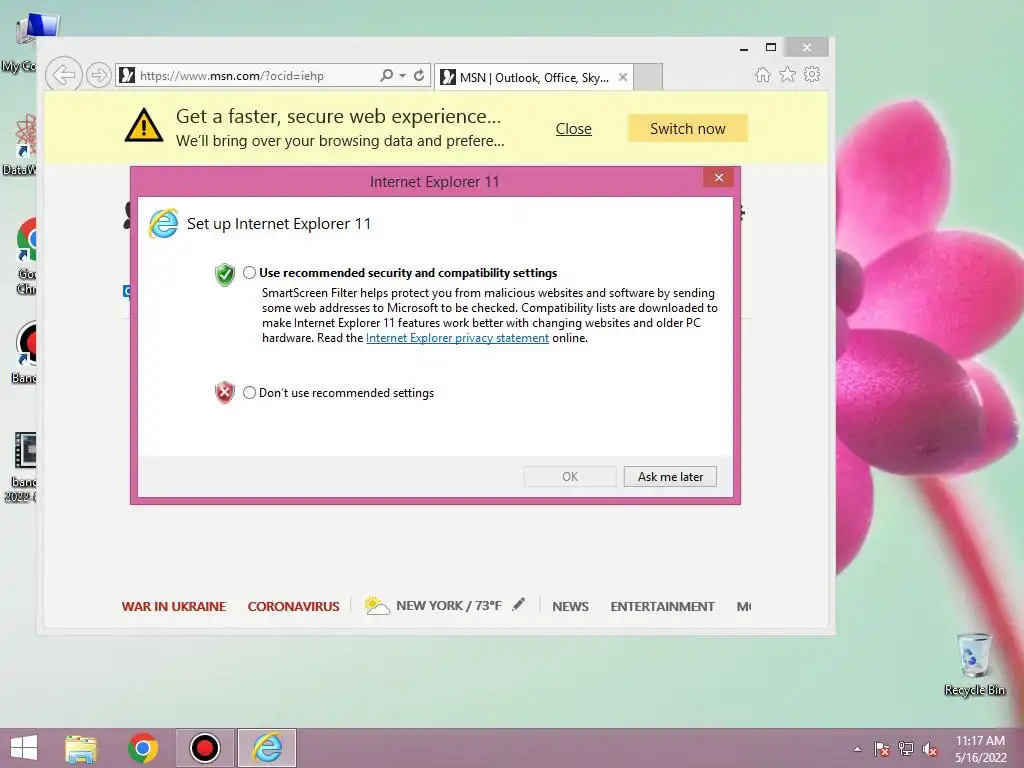Close the MSN browser tab

(623, 77)
